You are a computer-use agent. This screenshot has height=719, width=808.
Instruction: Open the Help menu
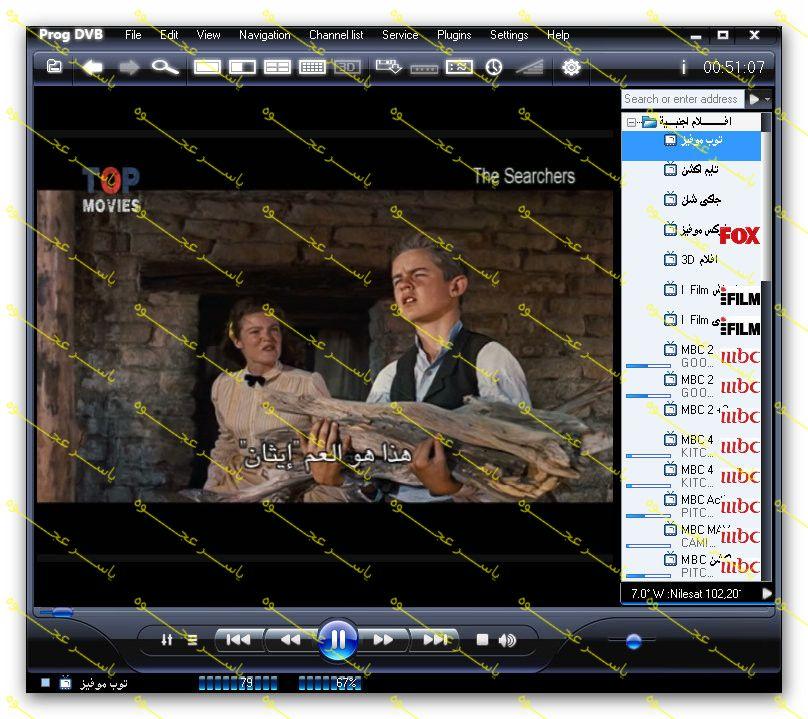pos(558,35)
